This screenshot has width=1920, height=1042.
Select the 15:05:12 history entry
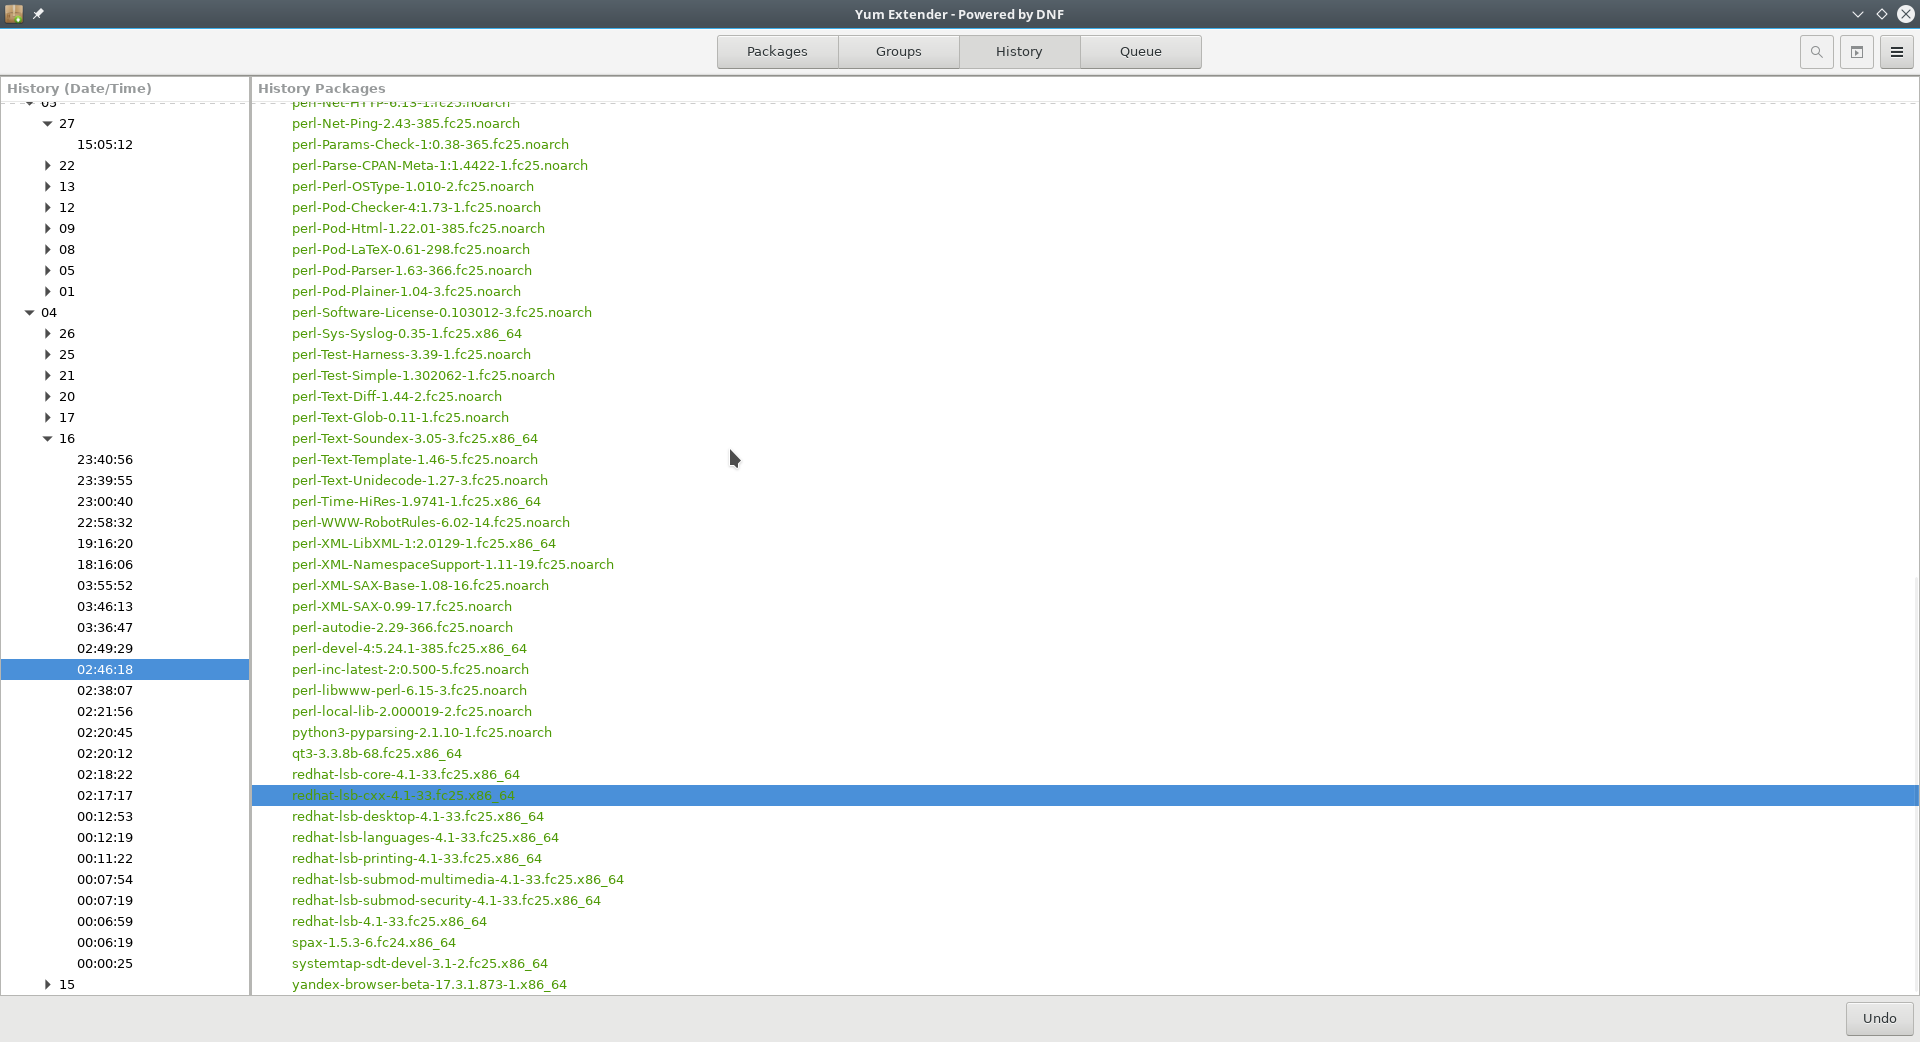105,145
